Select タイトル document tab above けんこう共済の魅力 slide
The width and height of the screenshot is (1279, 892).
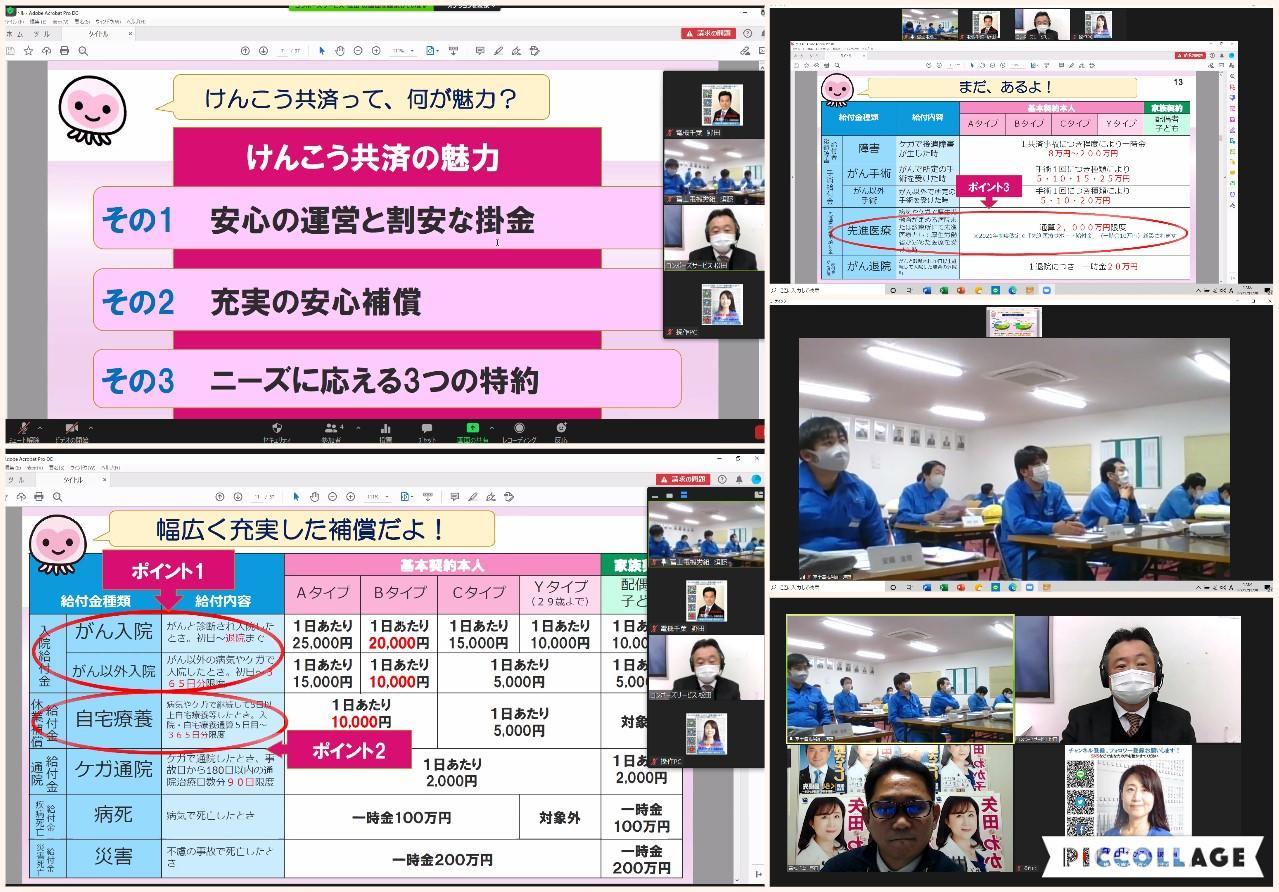click(x=98, y=34)
